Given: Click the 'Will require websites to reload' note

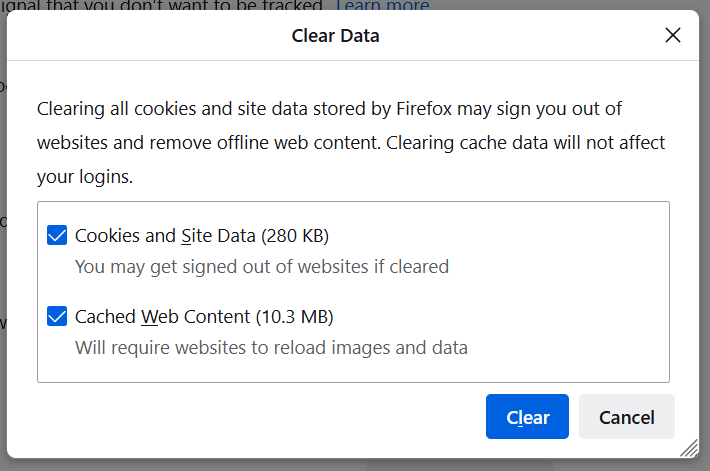Looking at the screenshot, I should (271, 348).
